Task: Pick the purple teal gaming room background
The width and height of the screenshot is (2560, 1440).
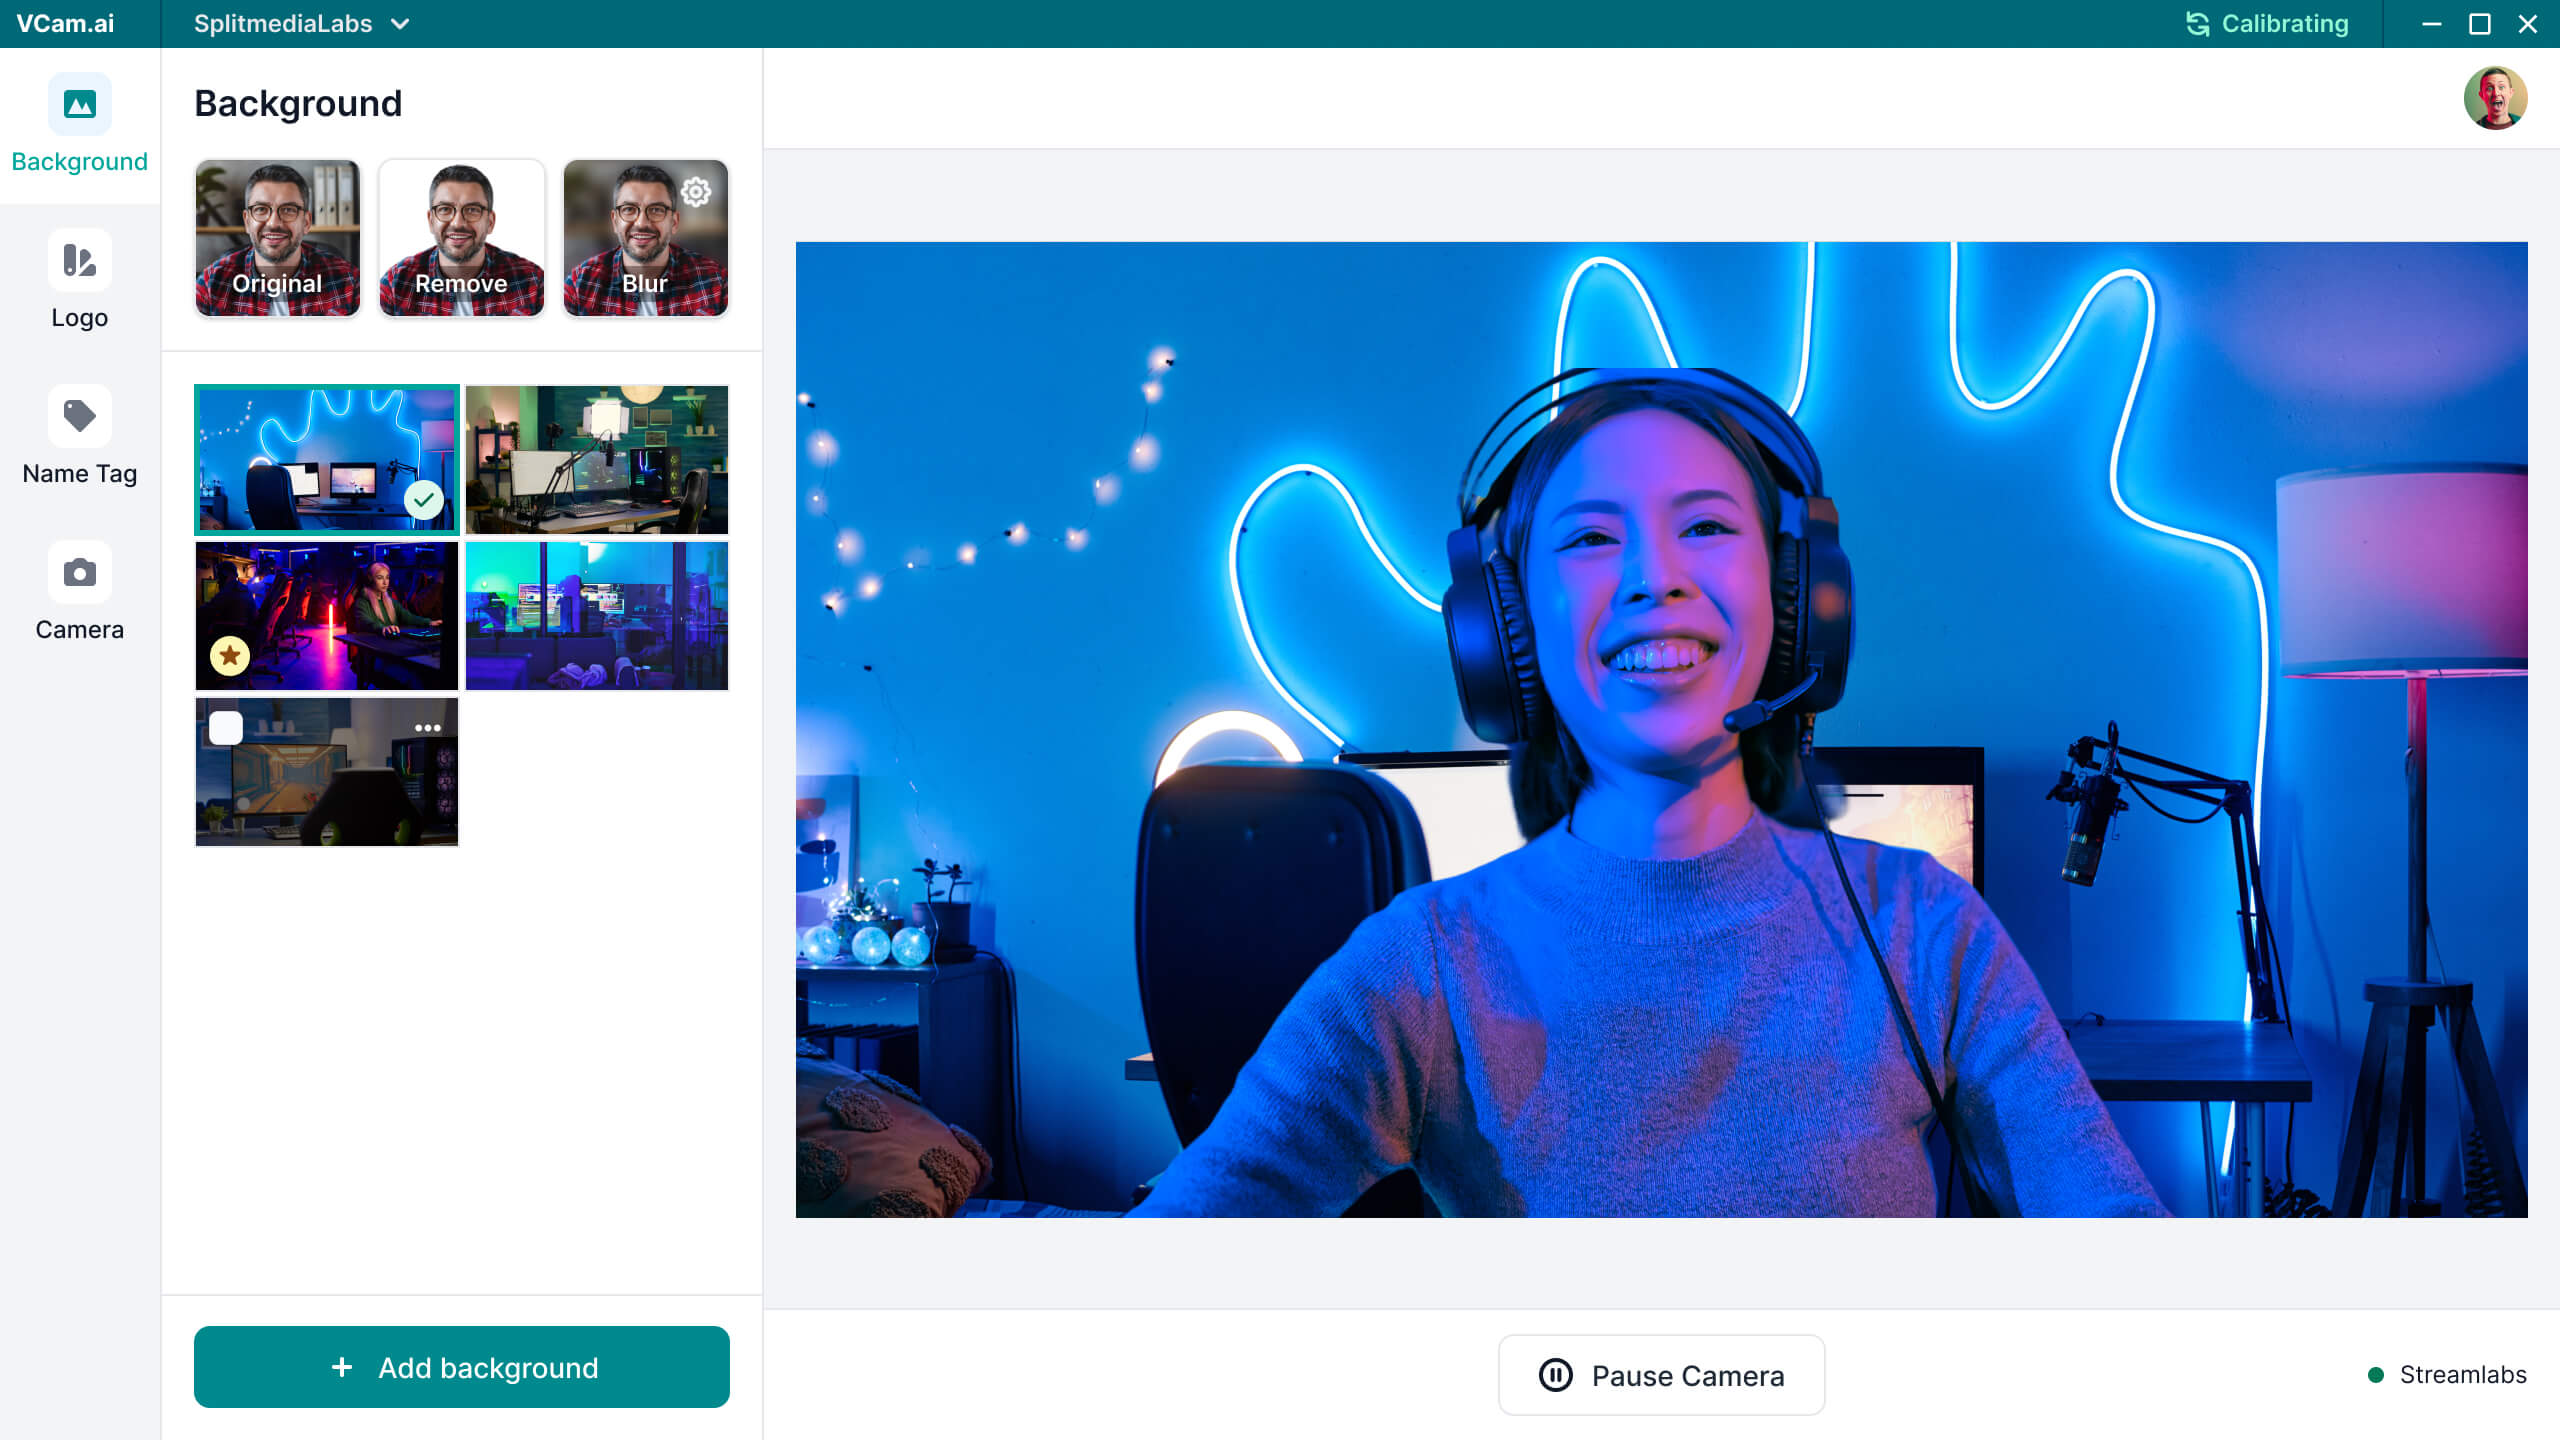Action: pyautogui.click(x=597, y=616)
